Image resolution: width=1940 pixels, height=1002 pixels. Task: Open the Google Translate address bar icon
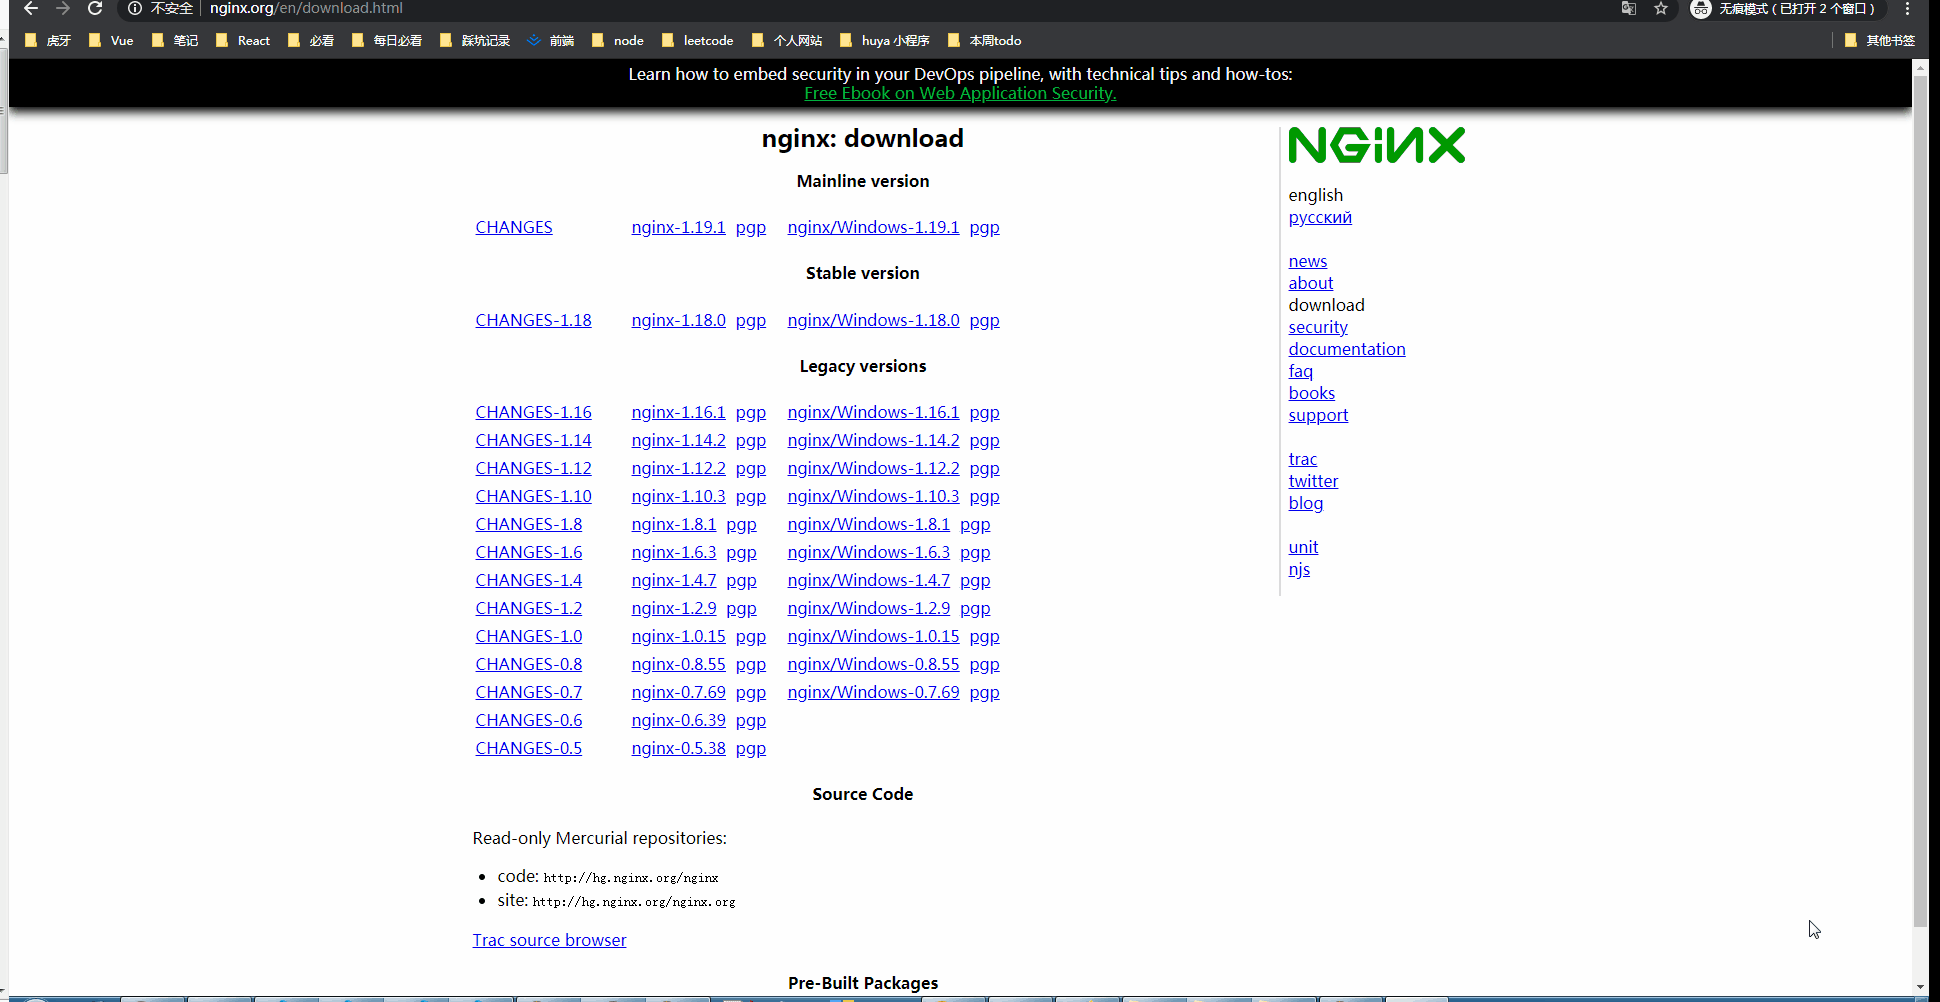1628,9
